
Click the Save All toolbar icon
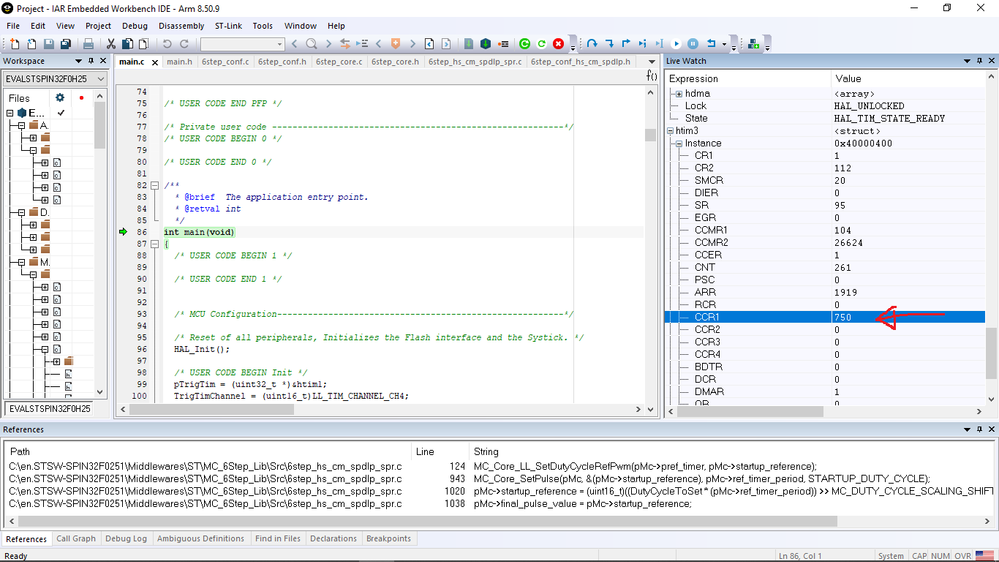[x=66, y=43]
